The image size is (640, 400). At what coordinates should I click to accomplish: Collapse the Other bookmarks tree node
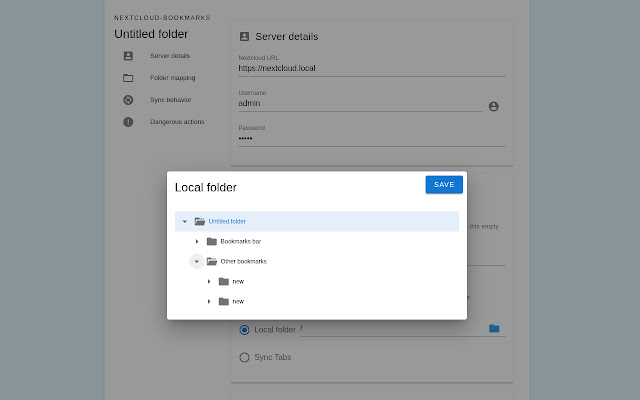[197, 261]
